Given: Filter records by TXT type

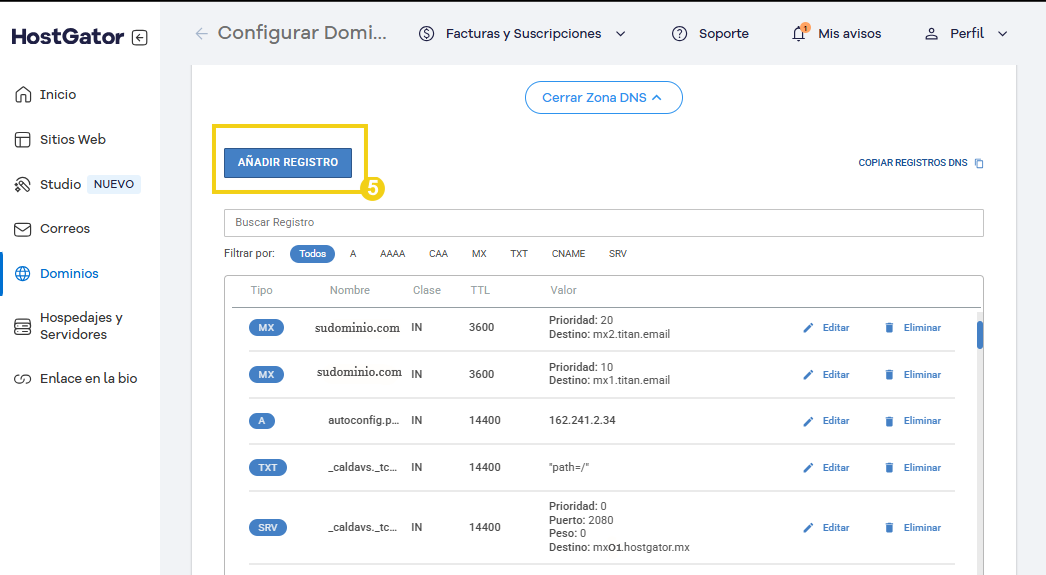Looking at the screenshot, I should tap(519, 253).
